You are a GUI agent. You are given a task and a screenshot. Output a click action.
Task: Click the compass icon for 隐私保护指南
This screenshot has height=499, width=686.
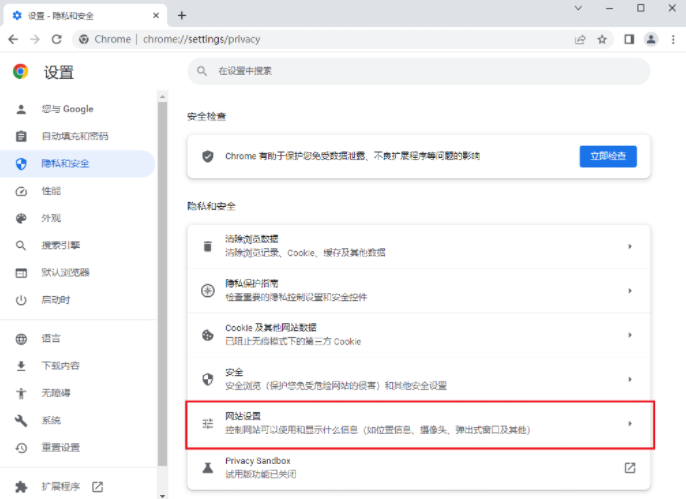[x=208, y=290]
